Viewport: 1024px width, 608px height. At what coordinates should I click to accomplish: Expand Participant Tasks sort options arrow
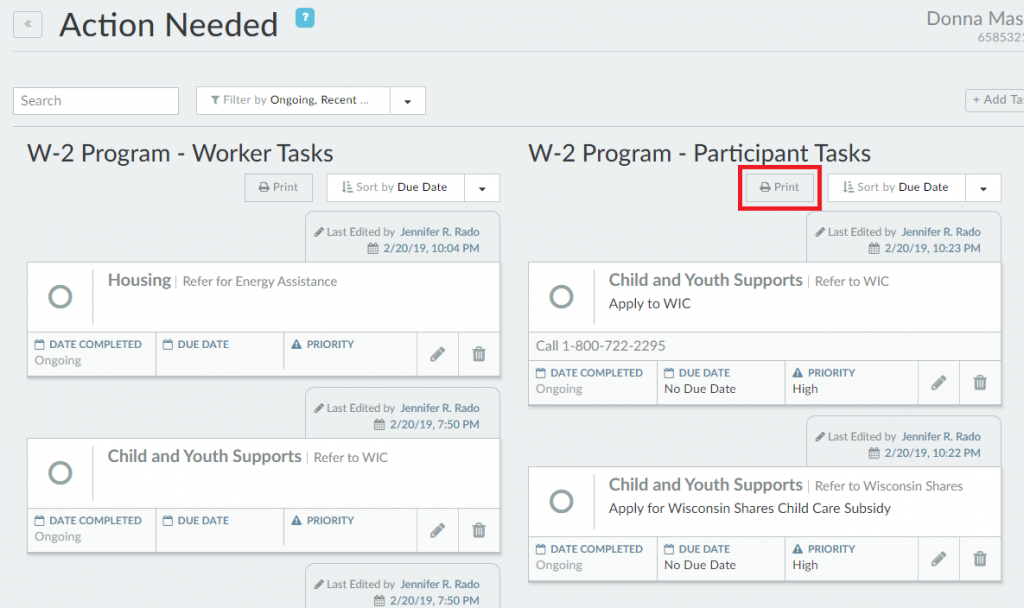983,188
